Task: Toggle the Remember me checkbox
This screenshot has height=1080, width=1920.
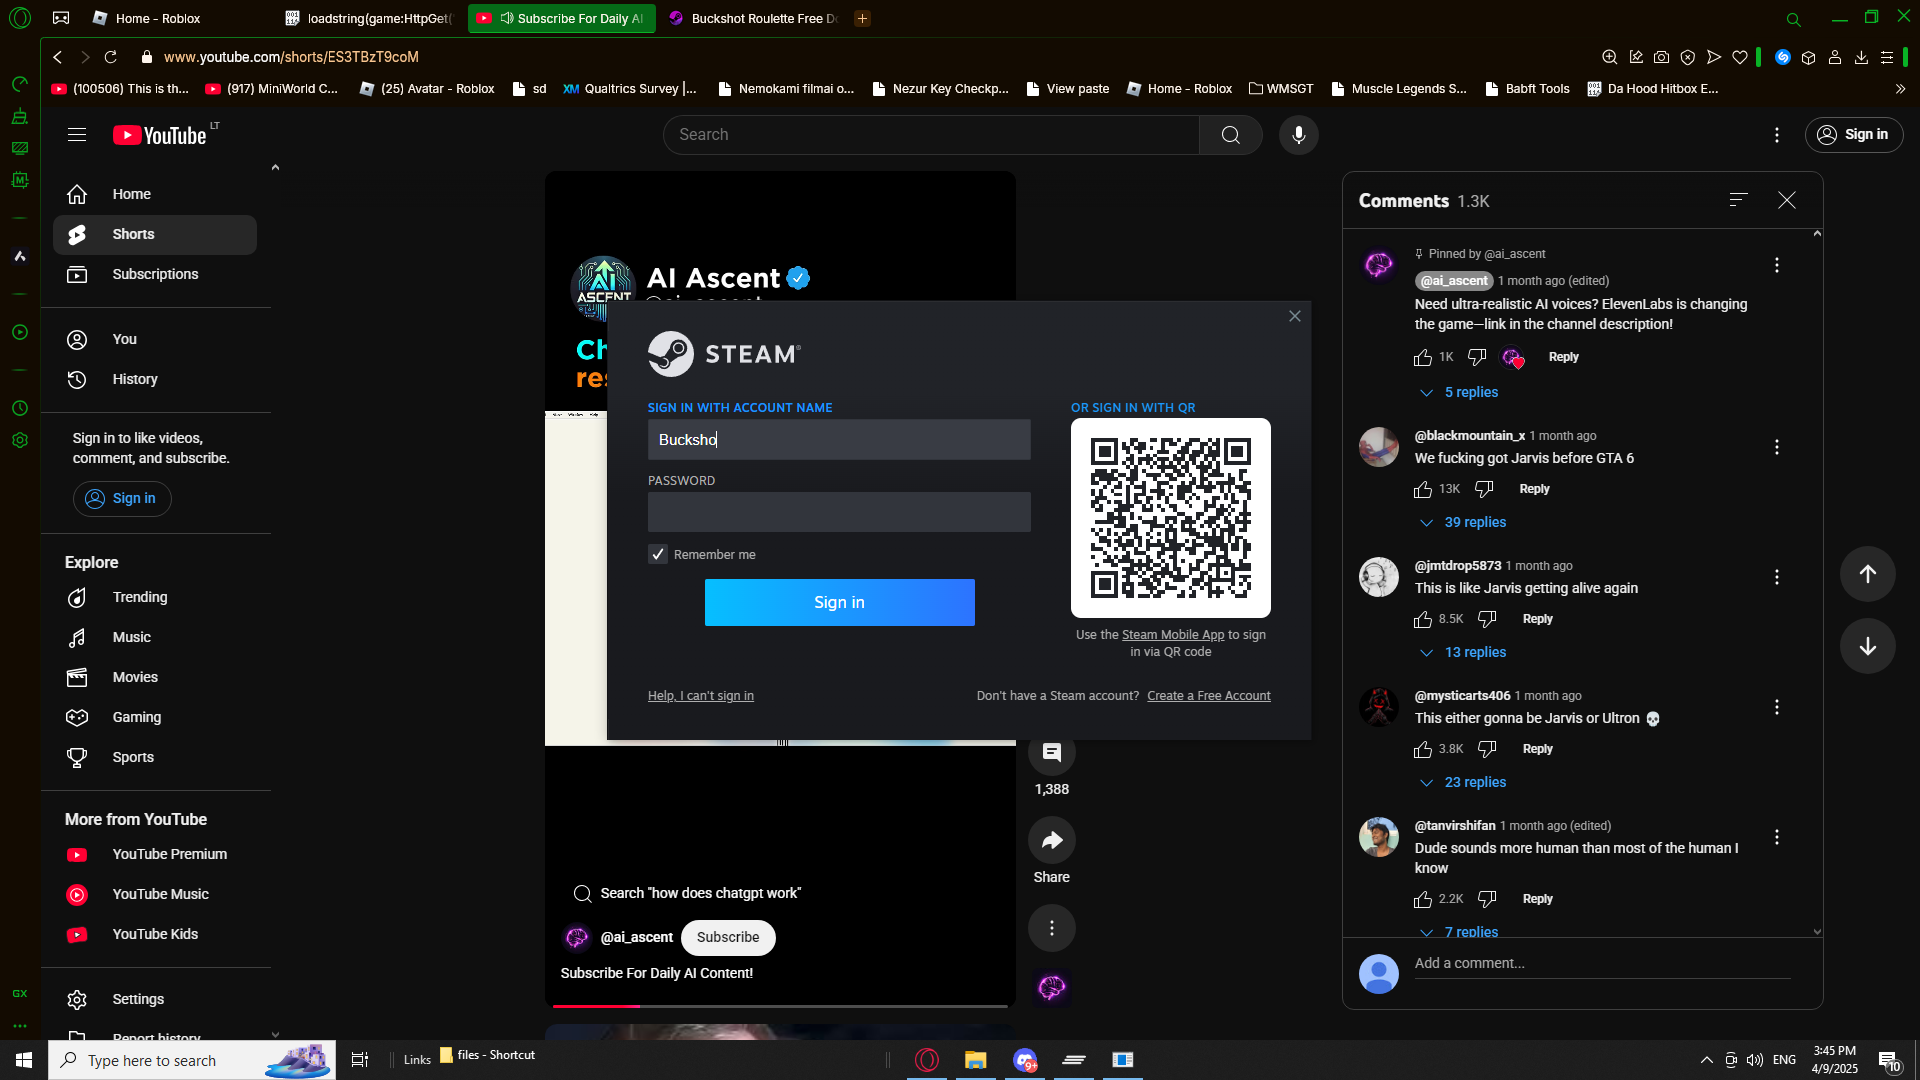Action: point(658,554)
